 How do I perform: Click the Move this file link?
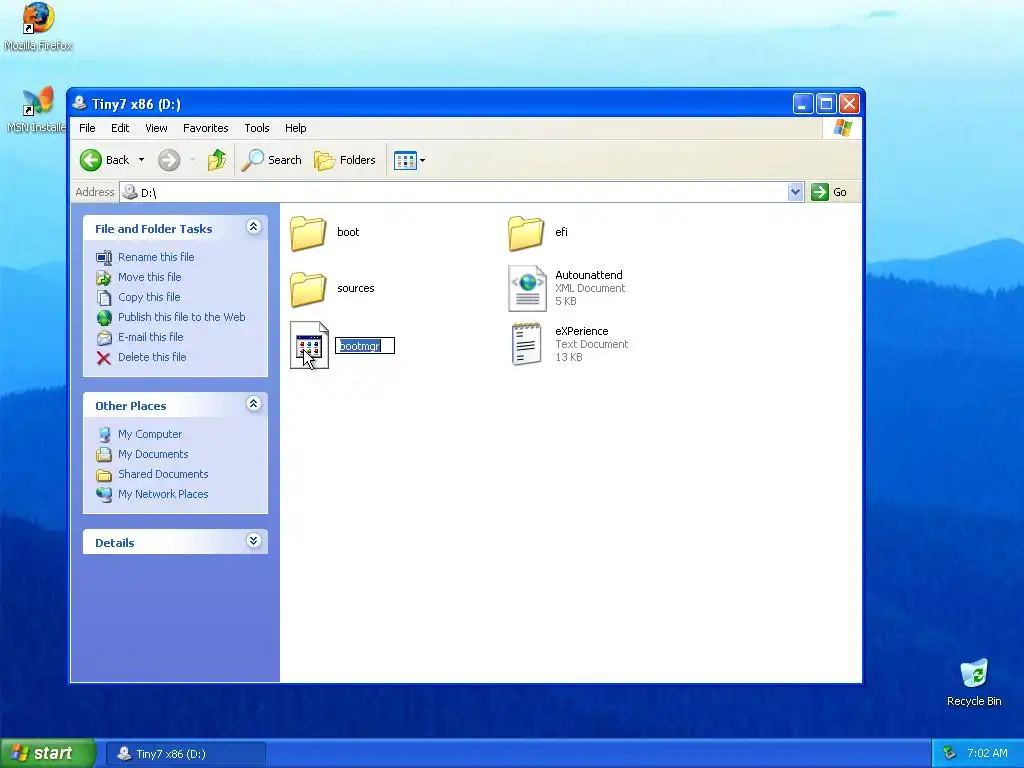coord(150,277)
